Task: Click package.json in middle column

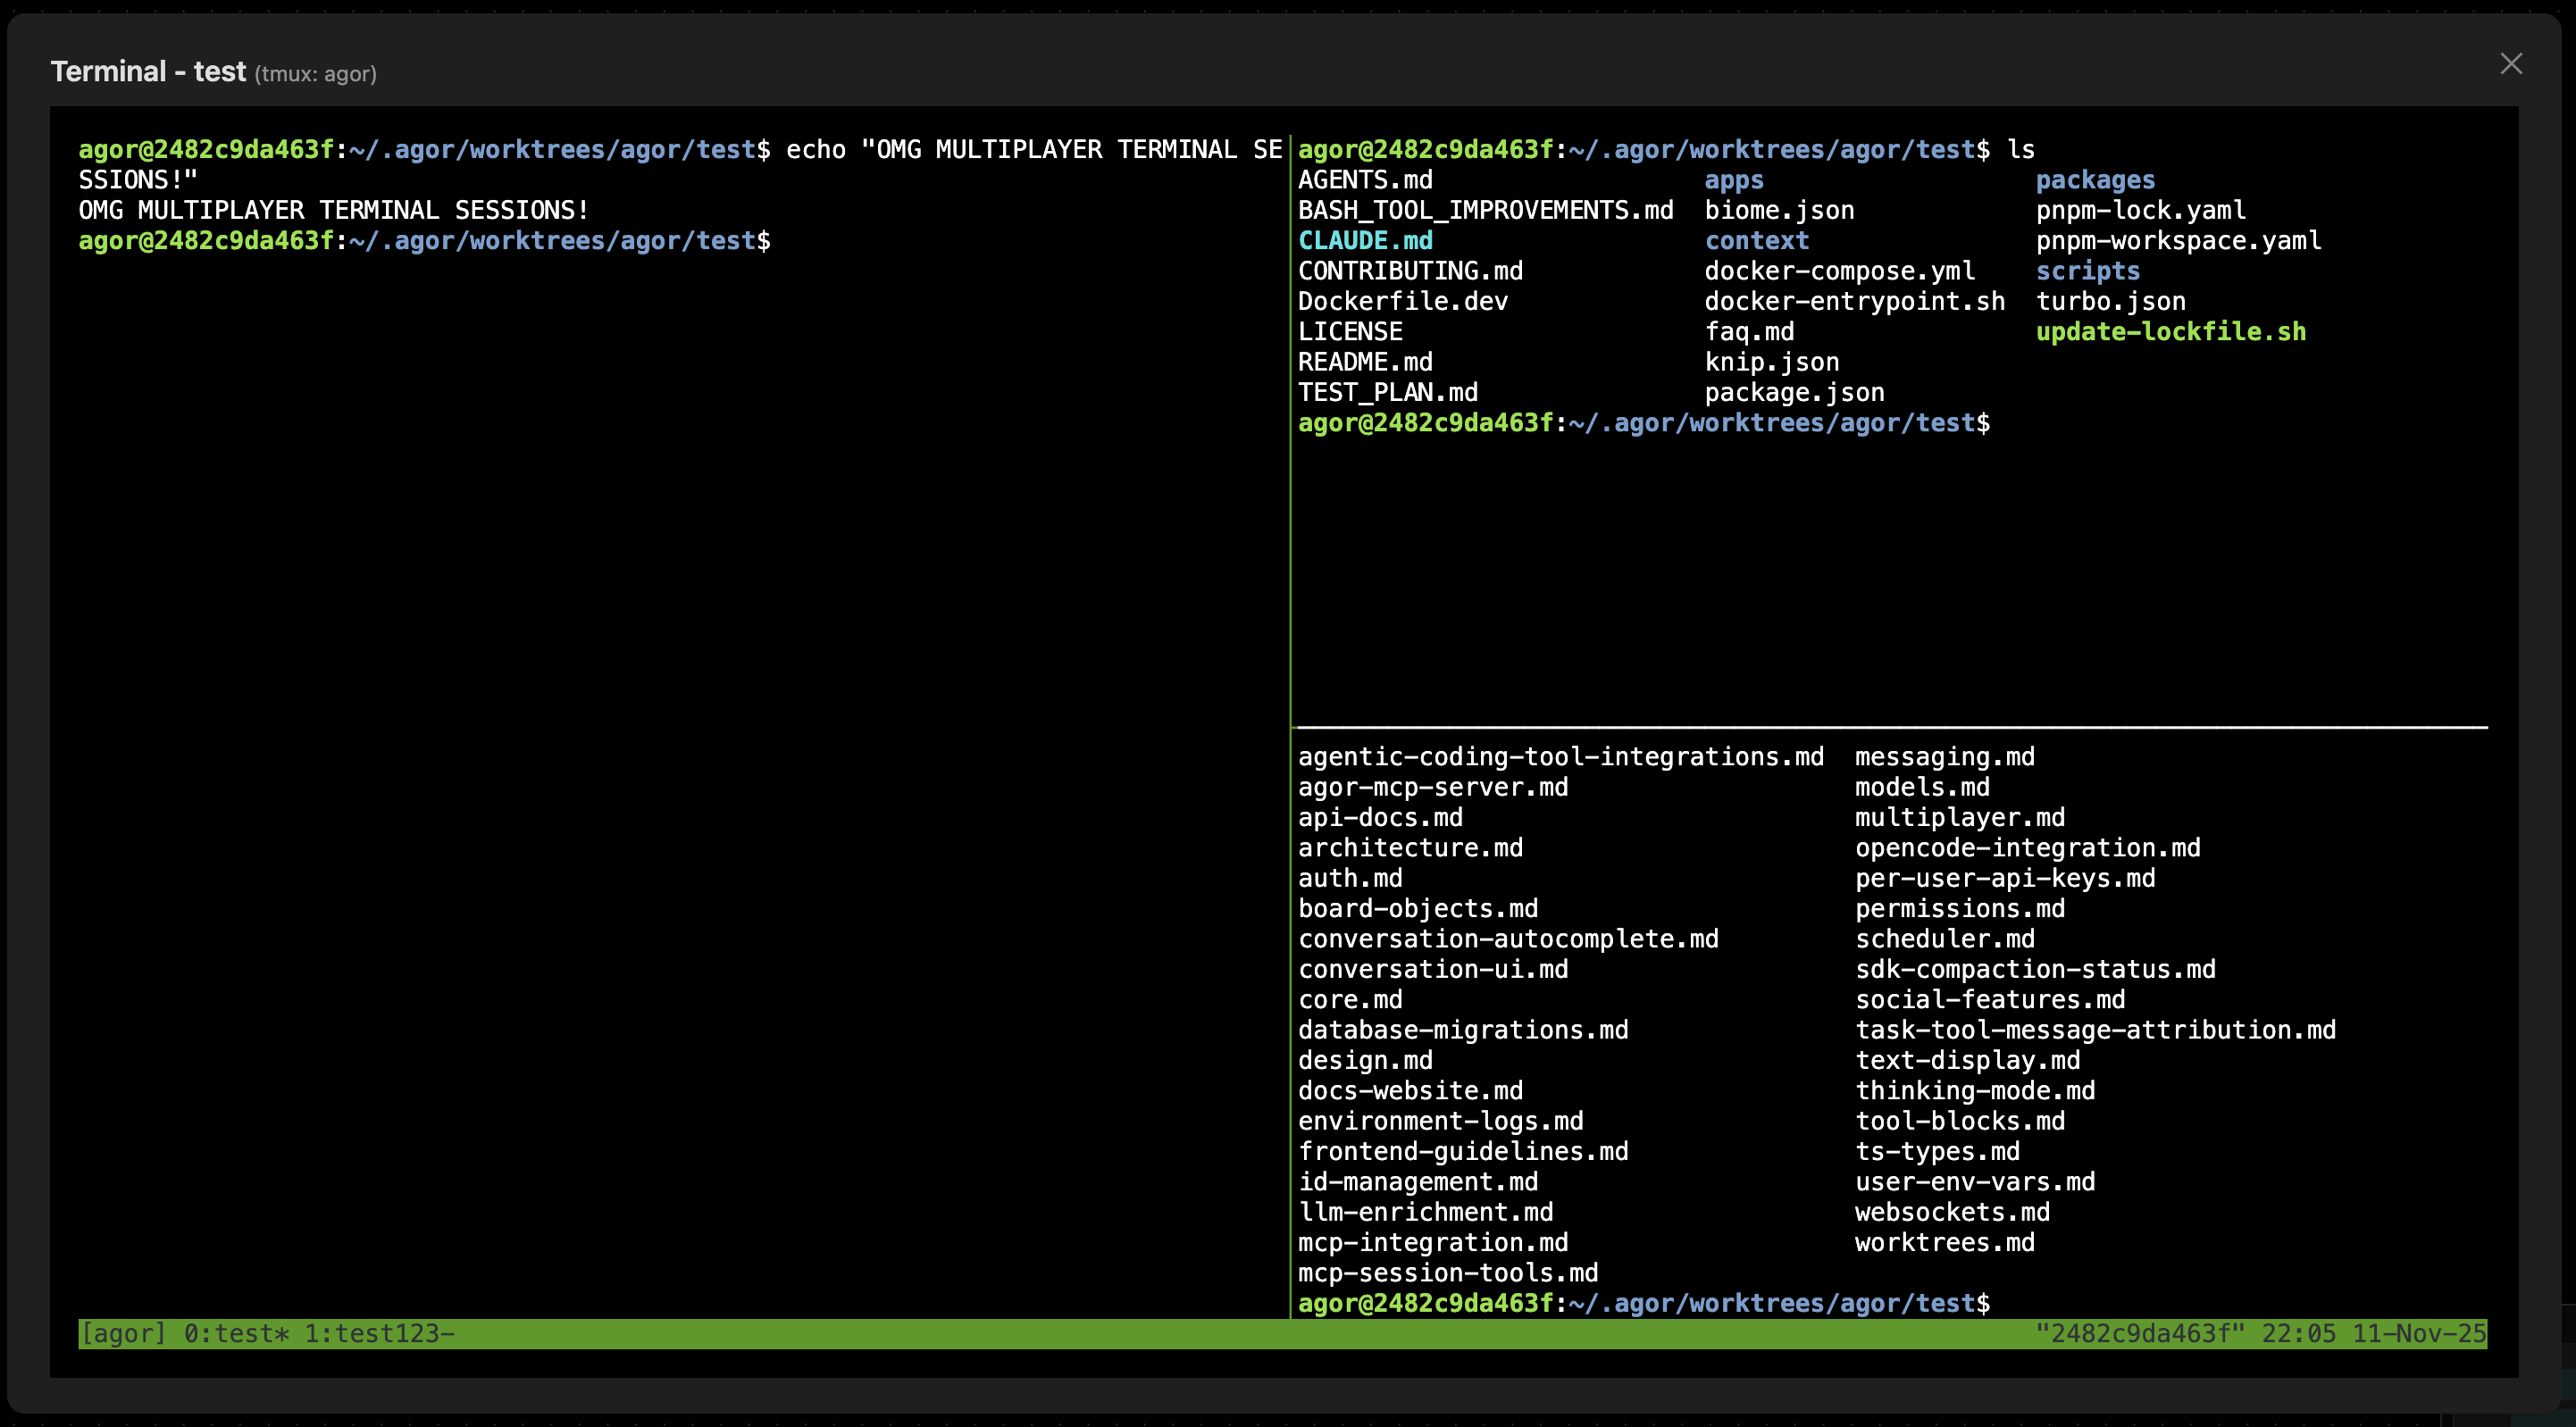Action: pyautogui.click(x=1795, y=392)
